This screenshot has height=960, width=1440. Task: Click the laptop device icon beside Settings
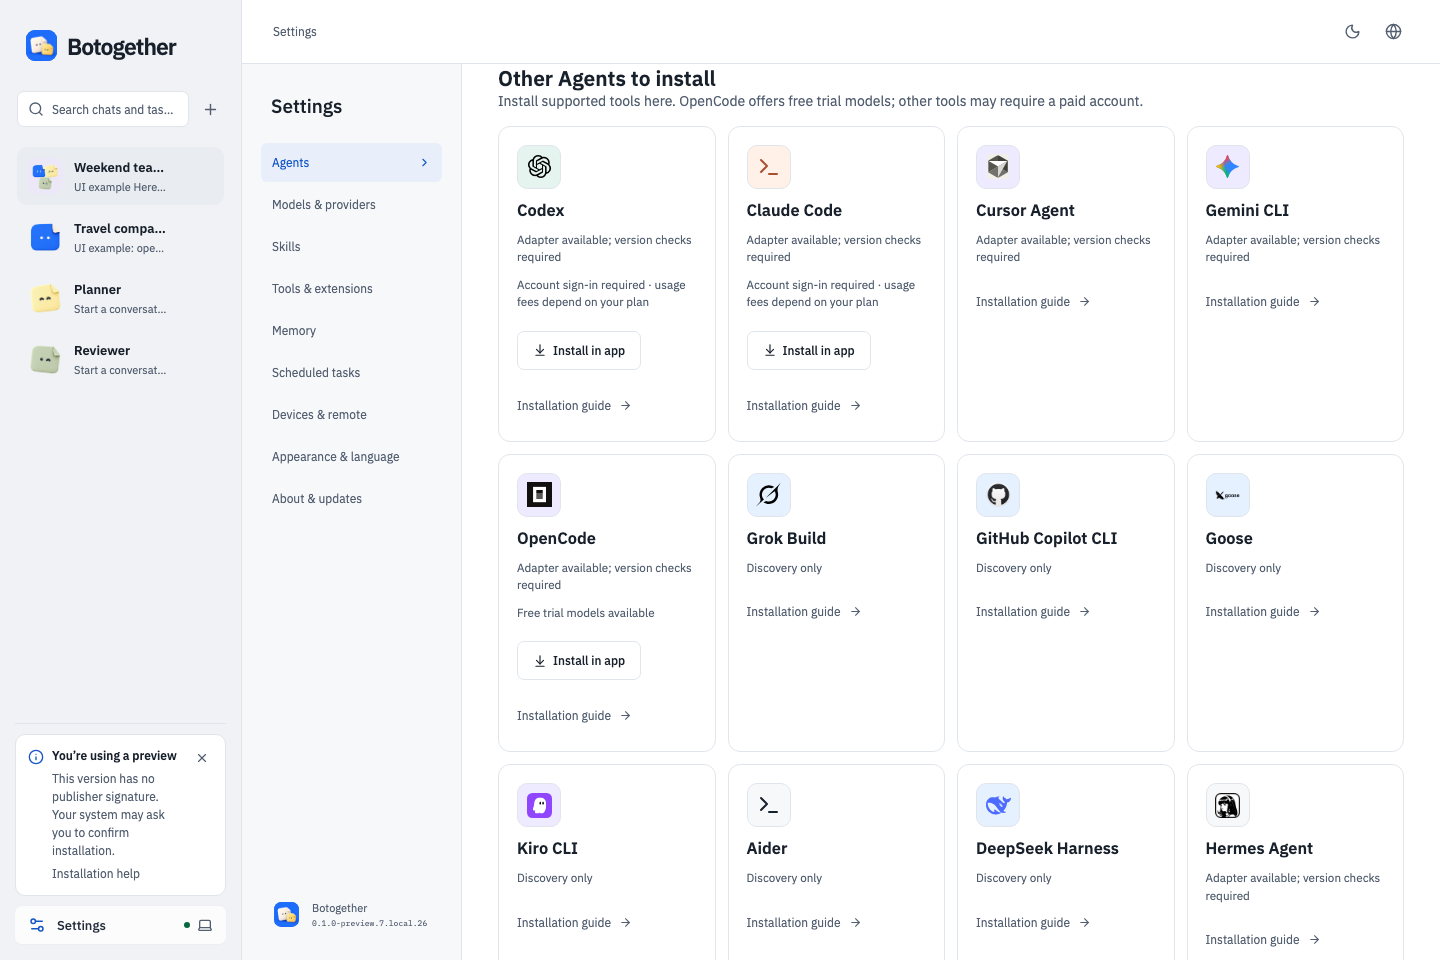205,926
